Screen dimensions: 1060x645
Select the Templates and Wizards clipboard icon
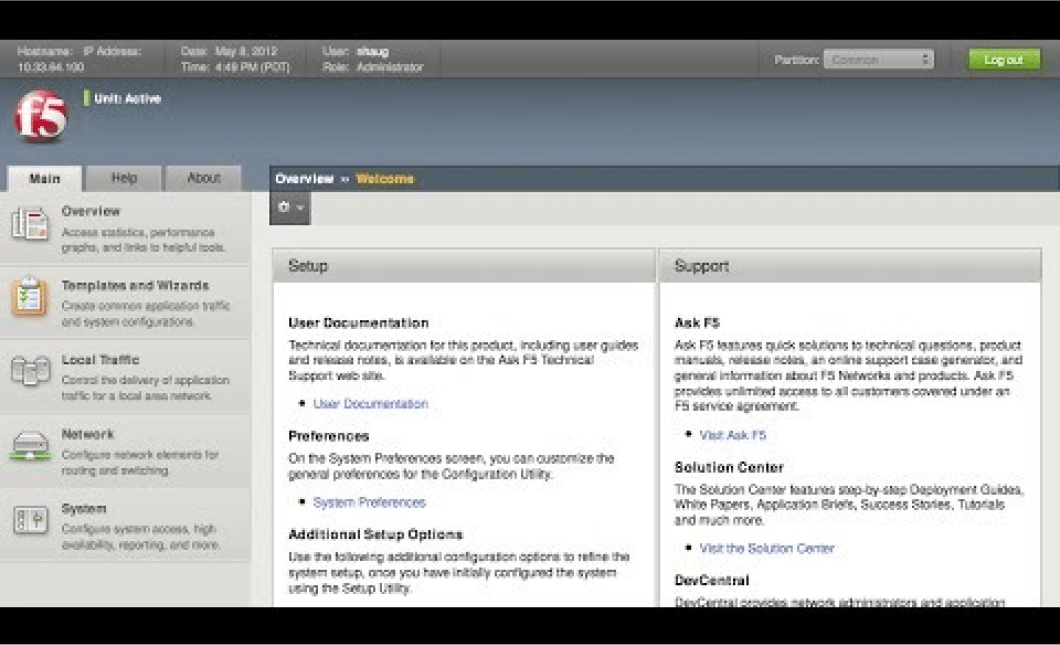(30, 297)
